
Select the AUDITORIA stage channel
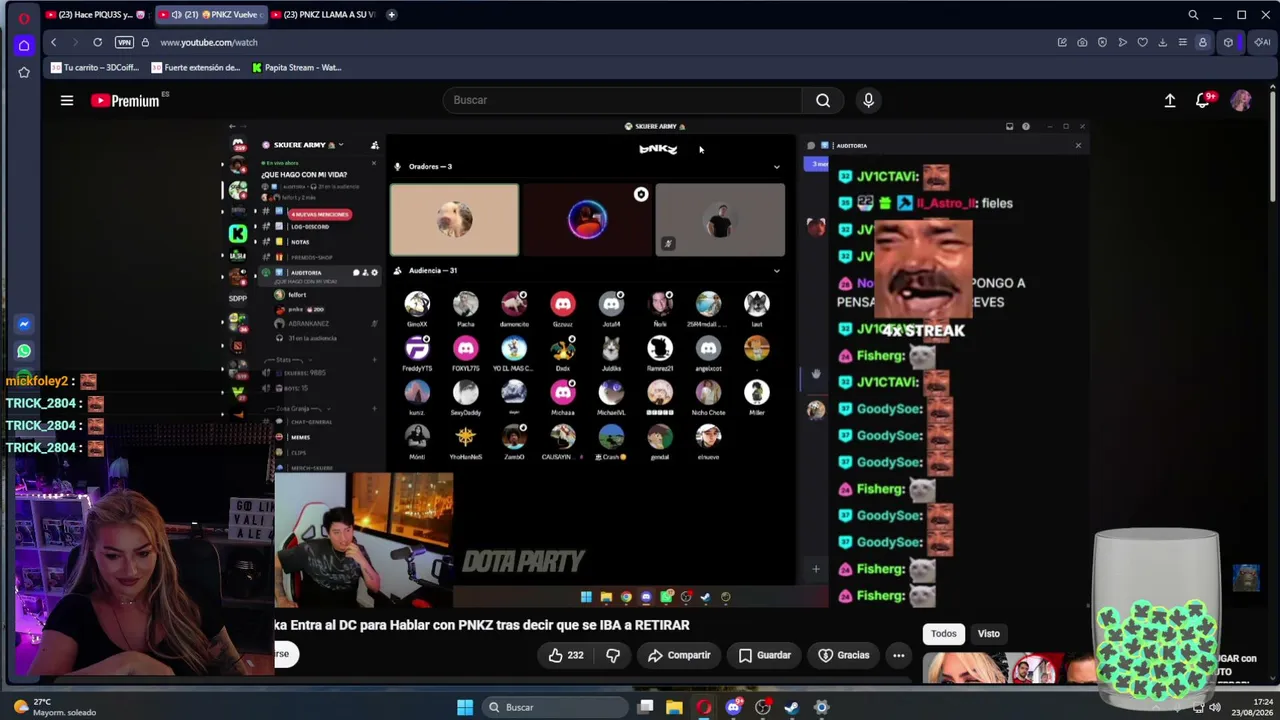(x=306, y=273)
